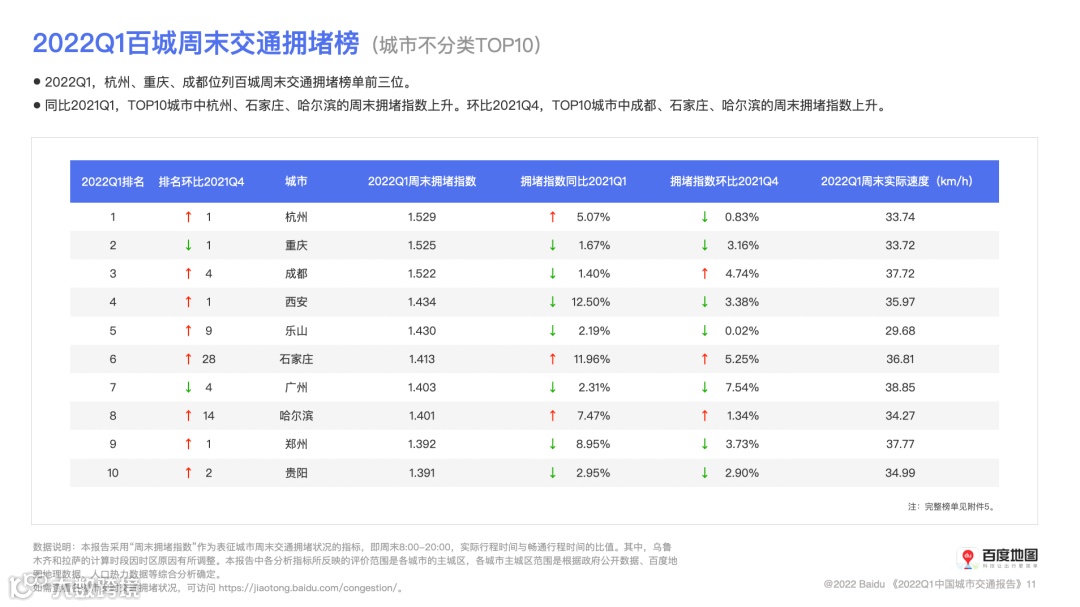Click red up arrow in 哈尔滨 rank change 14
Screen dimensions: 1080x607
point(188,415)
